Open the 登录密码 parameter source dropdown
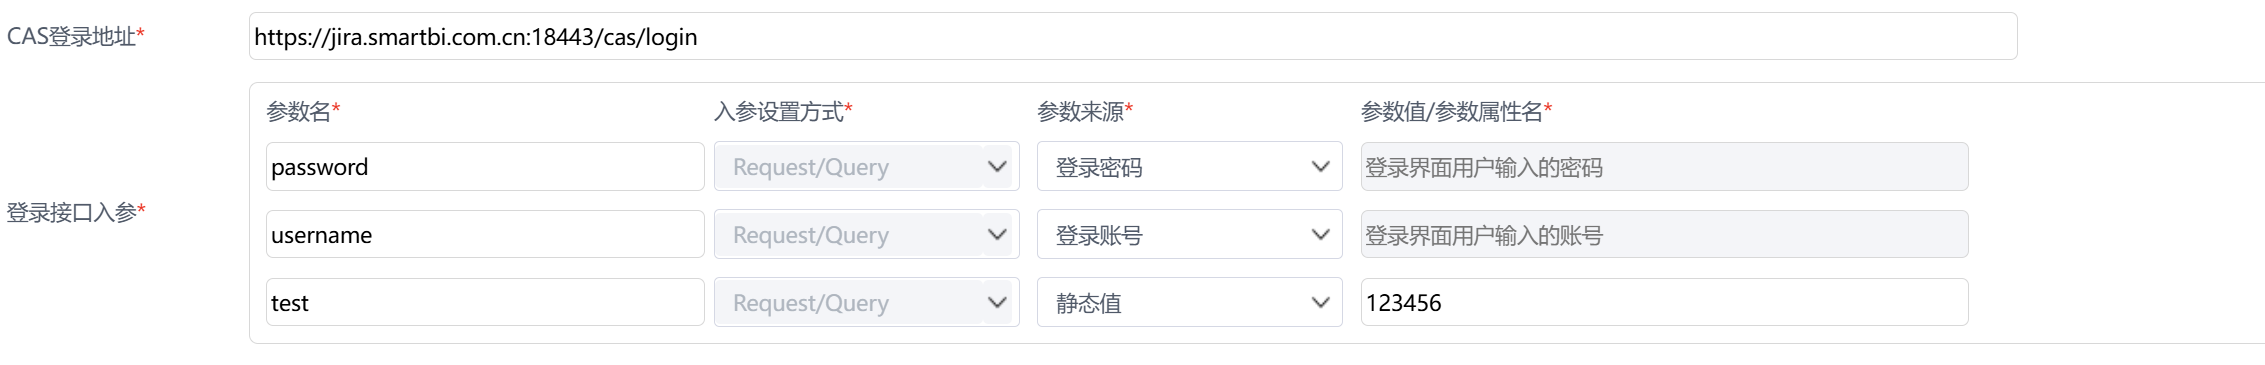 (x=1189, y=166)
